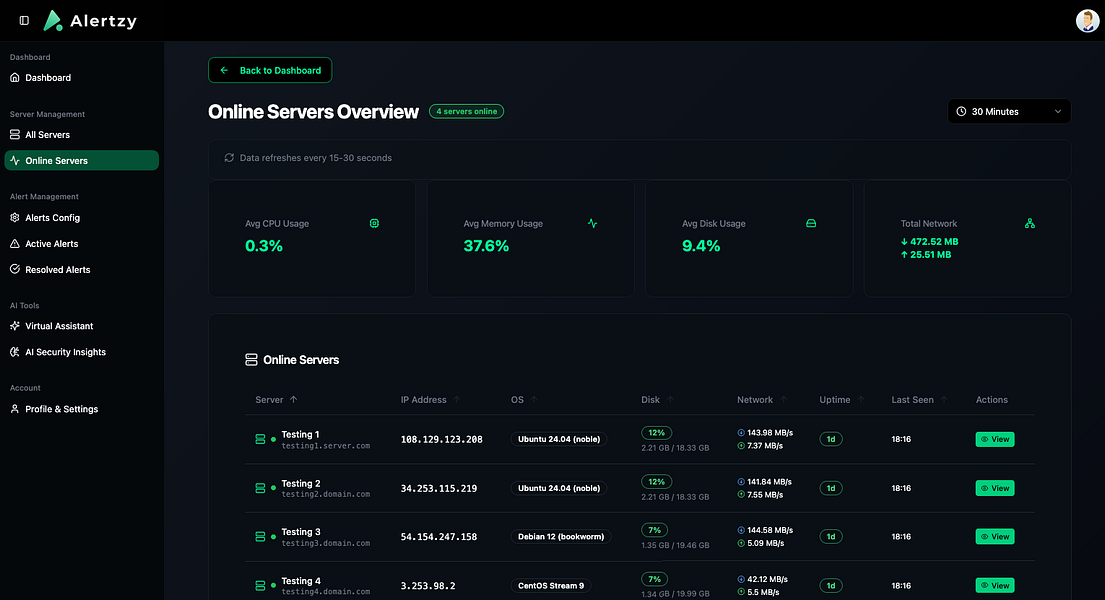Click IP address 3.253.98.2
The width and height of the screenshot is (1105, 600).
pos(428,585)
